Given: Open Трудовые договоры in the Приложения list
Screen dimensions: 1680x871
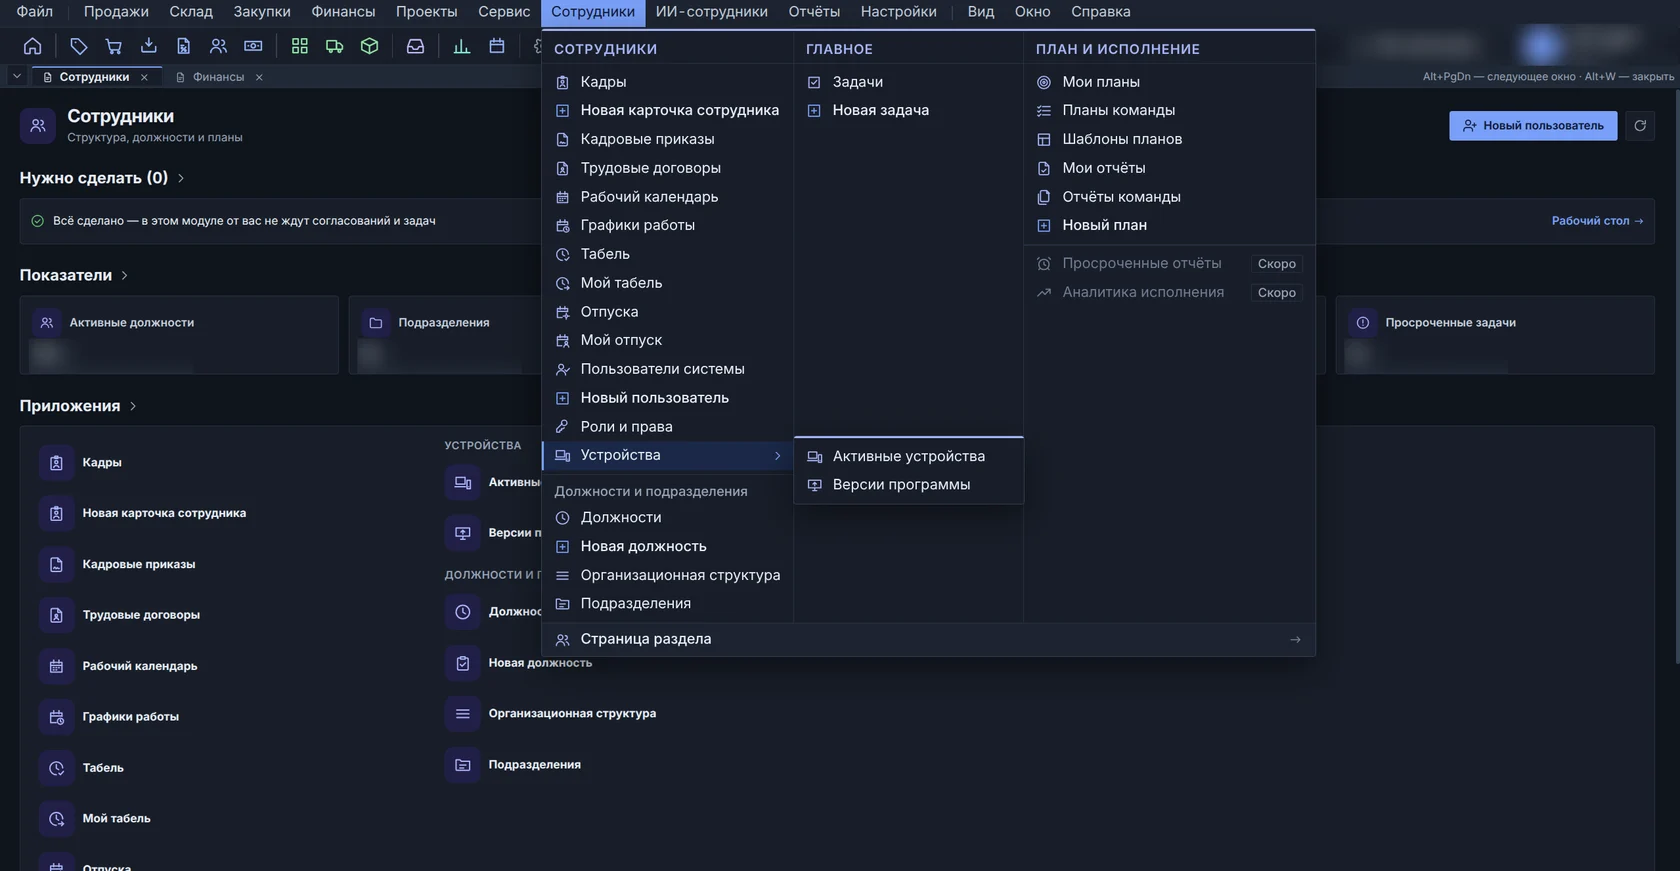Looking at the screenshot, I should click(x=120, y=615).
